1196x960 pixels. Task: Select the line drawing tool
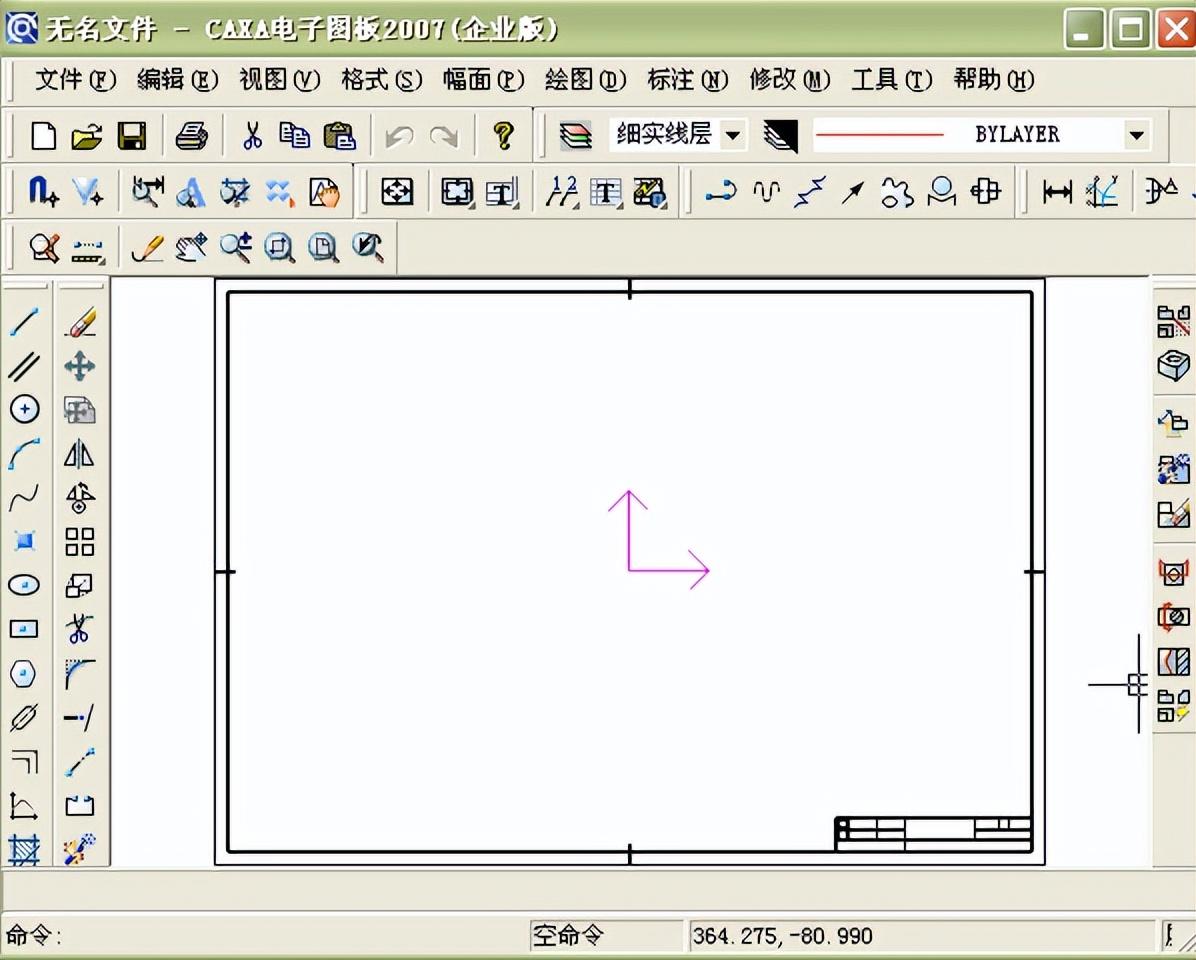click(24, 322)
